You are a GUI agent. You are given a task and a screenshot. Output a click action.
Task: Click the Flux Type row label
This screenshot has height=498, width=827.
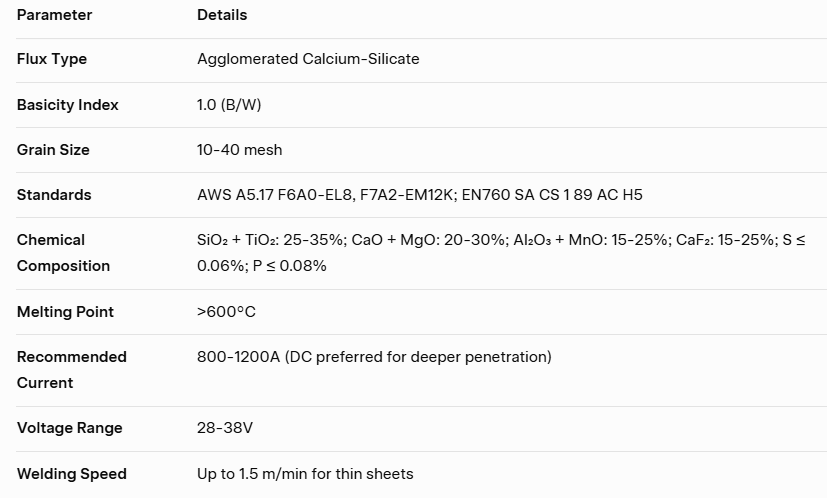click(x=52, y=59)
